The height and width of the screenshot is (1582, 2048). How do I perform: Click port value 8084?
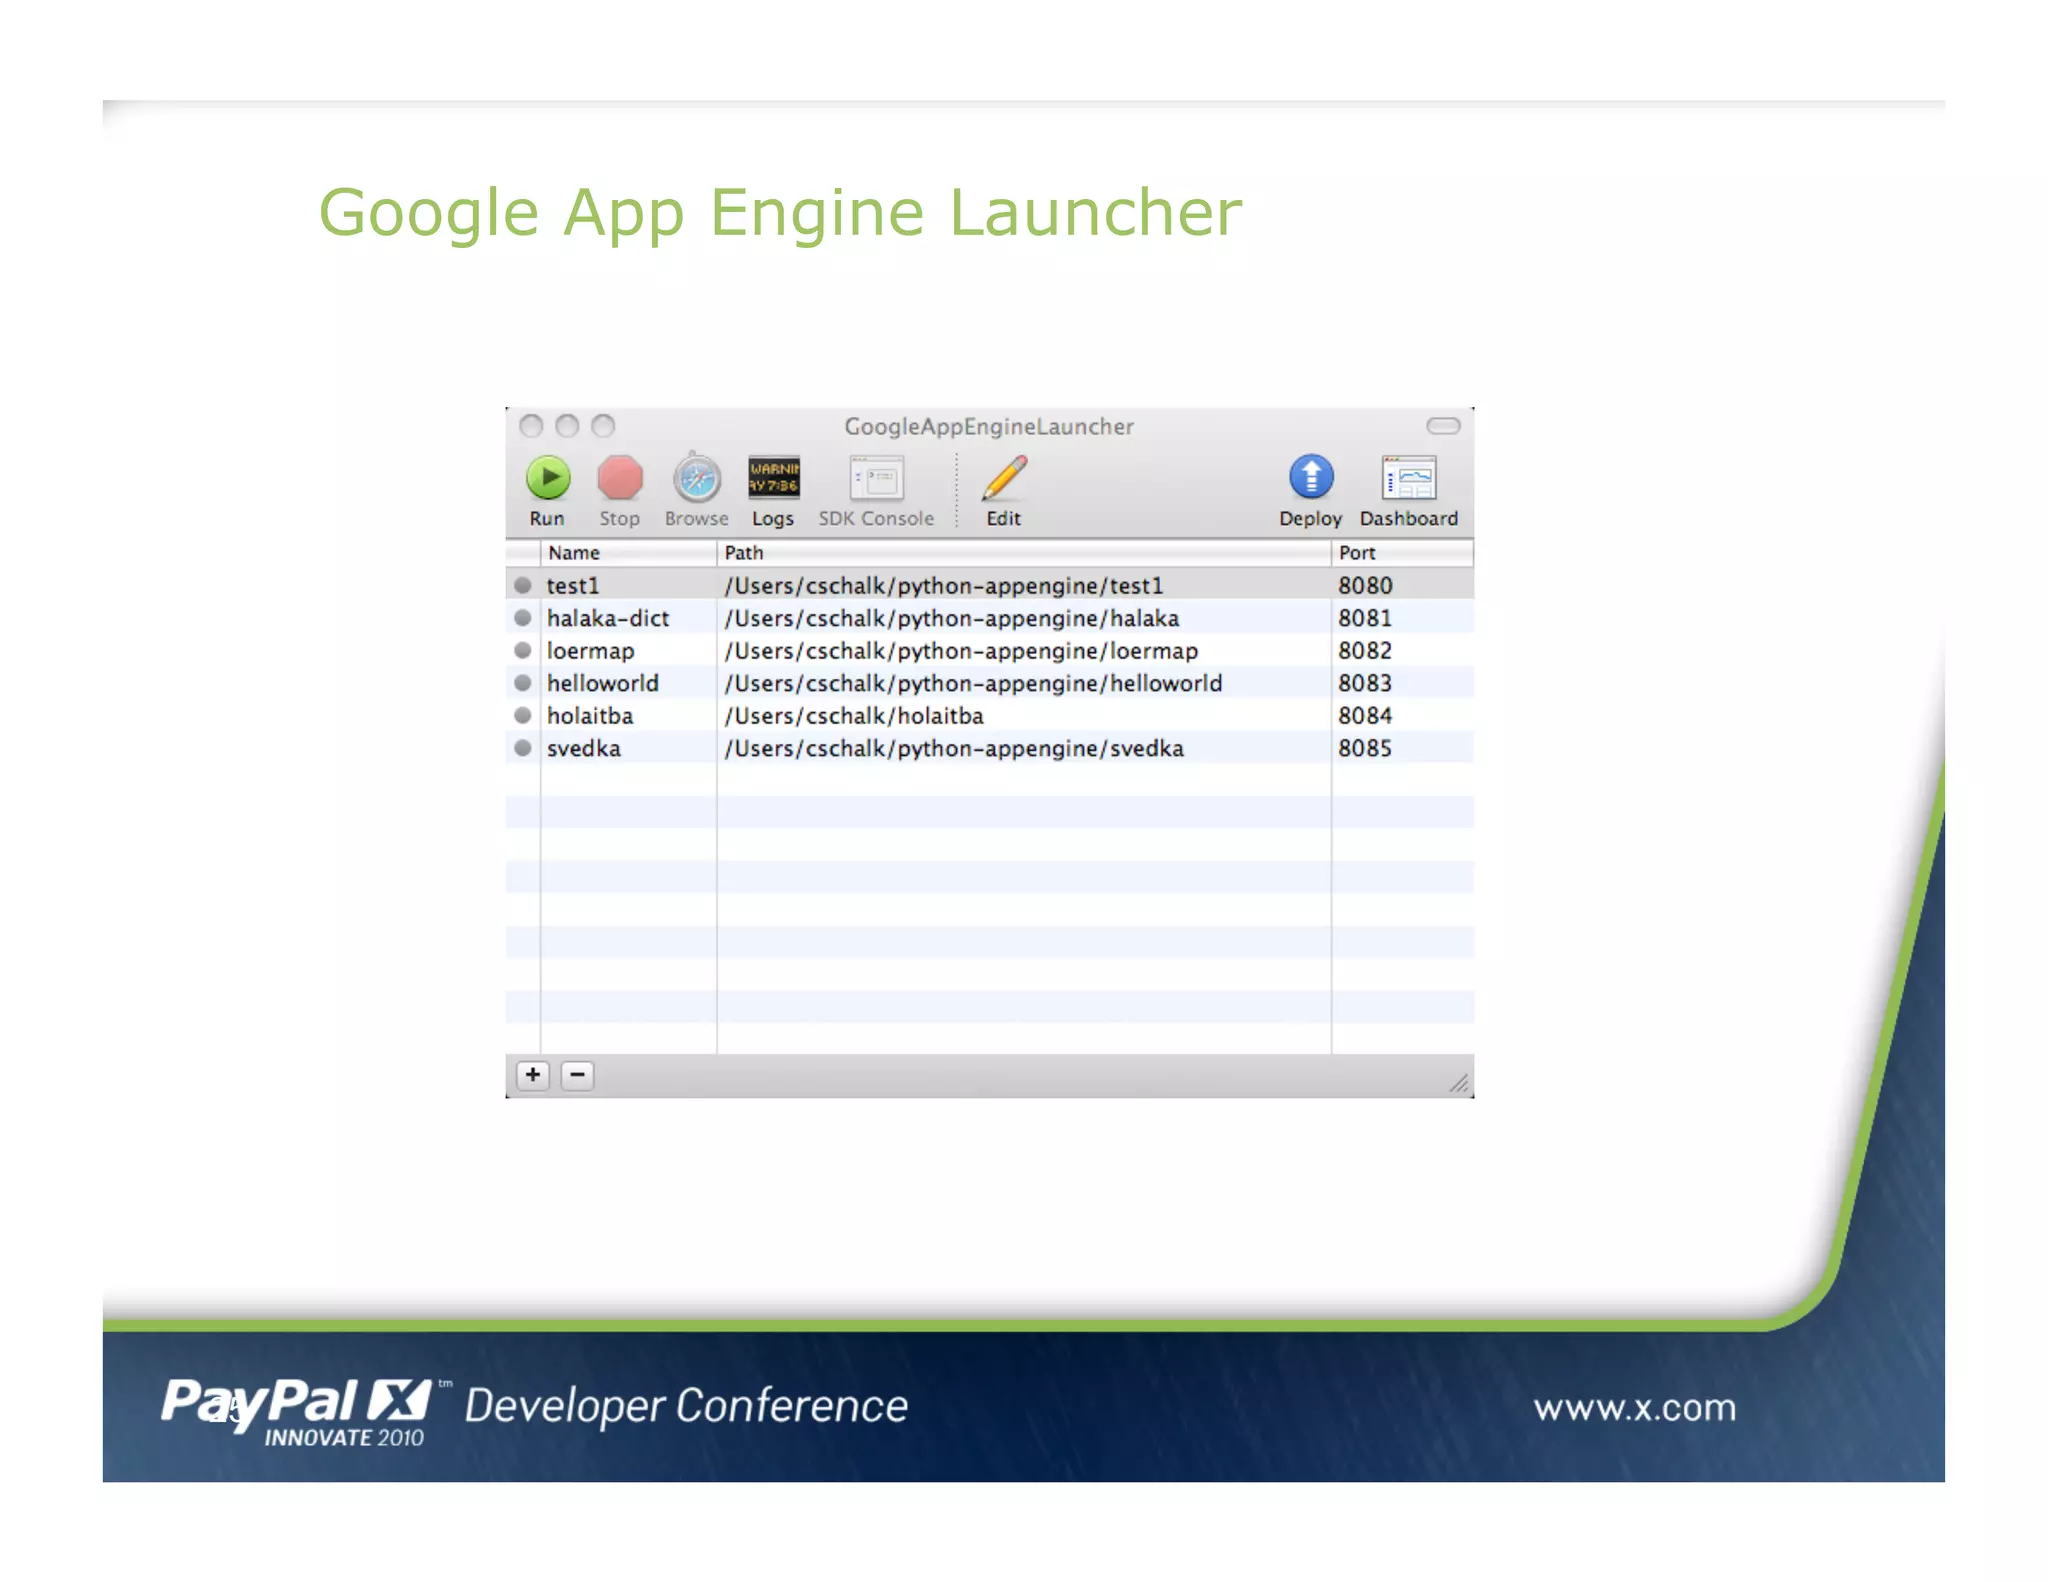click(x=1365, y=715)
